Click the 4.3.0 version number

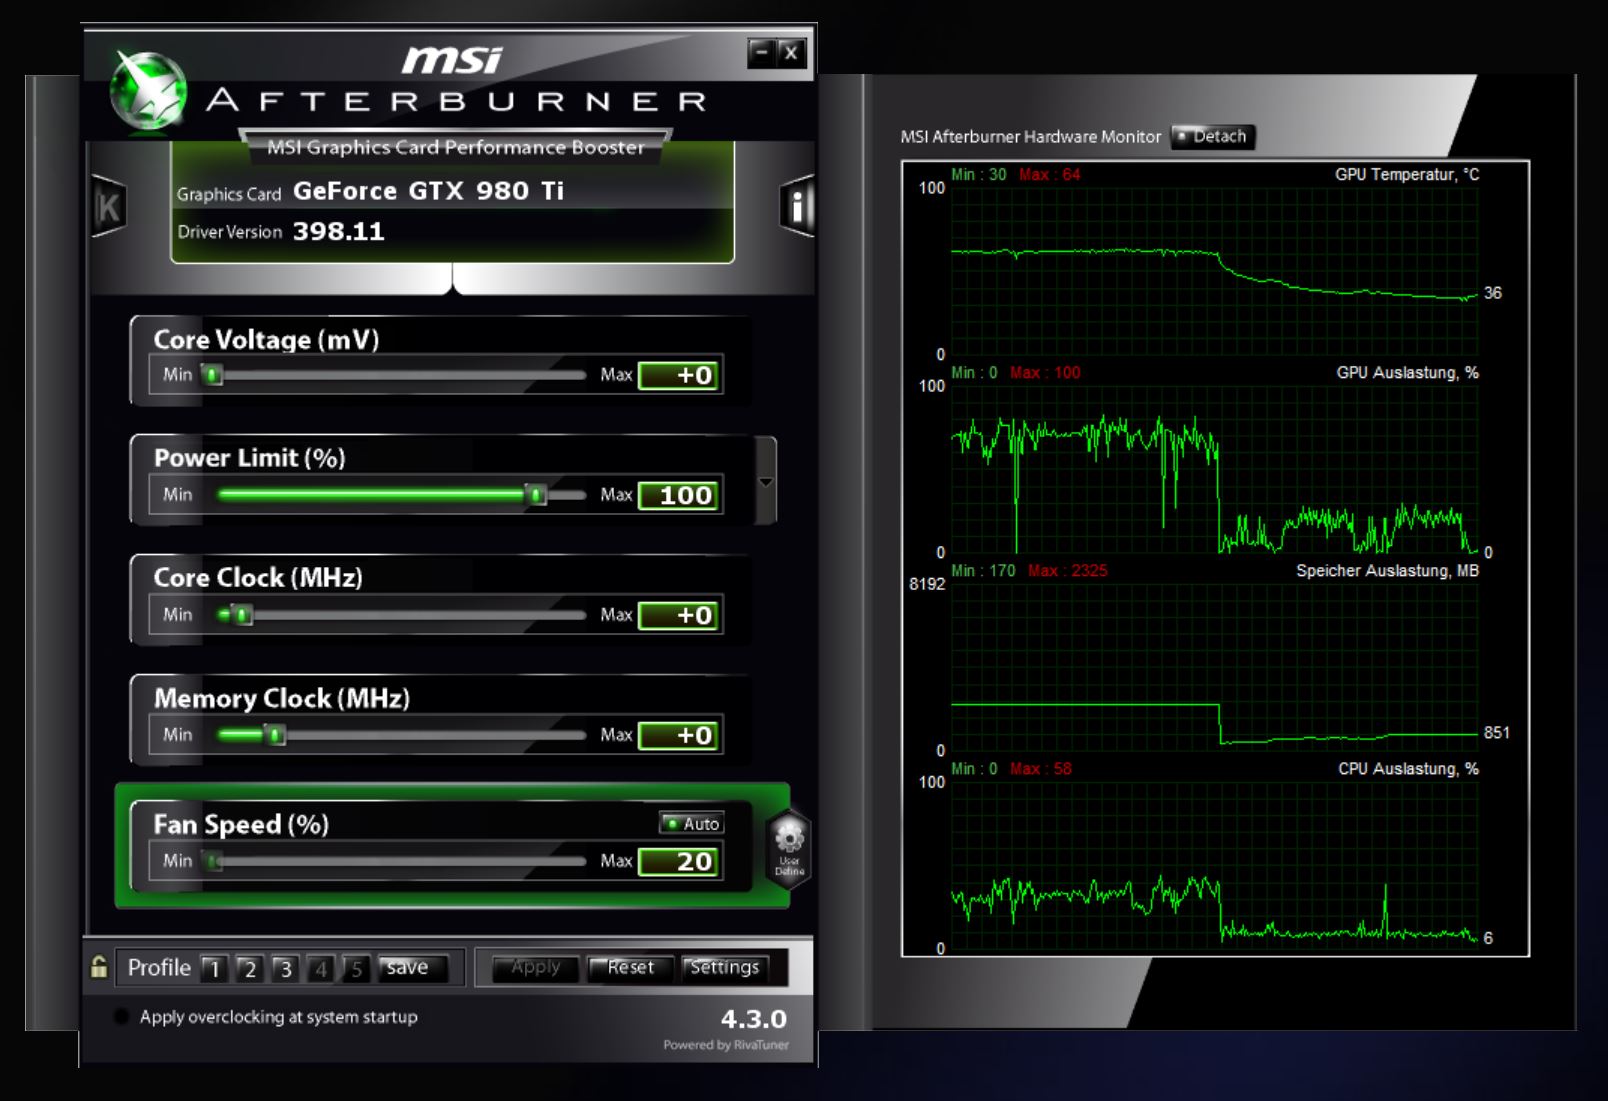coord(754,1019)
